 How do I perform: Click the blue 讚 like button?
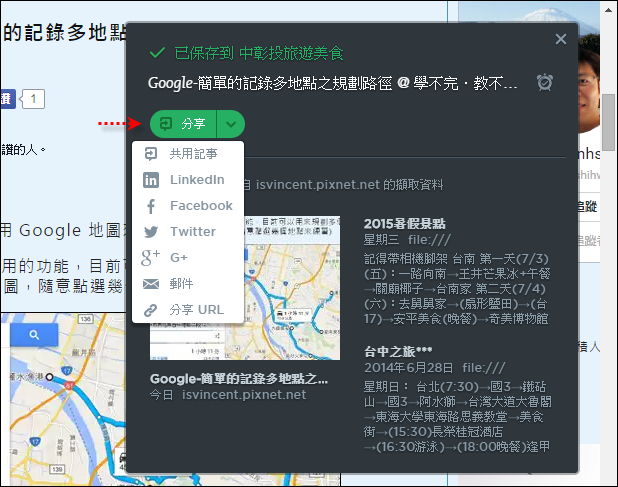coord(8,99)
